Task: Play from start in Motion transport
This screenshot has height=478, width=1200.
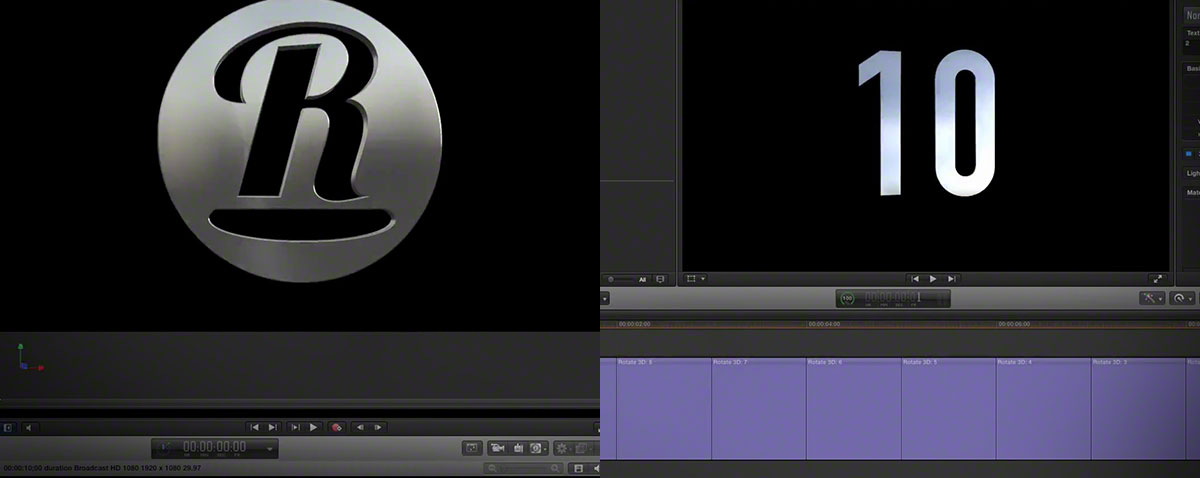Action: [x=296, y=427]
